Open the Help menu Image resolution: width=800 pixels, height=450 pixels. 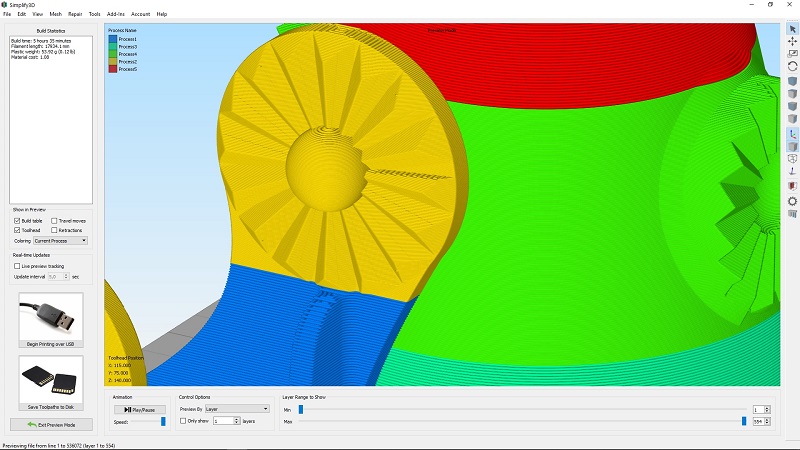pyautogui.click(x=162, y=14)
